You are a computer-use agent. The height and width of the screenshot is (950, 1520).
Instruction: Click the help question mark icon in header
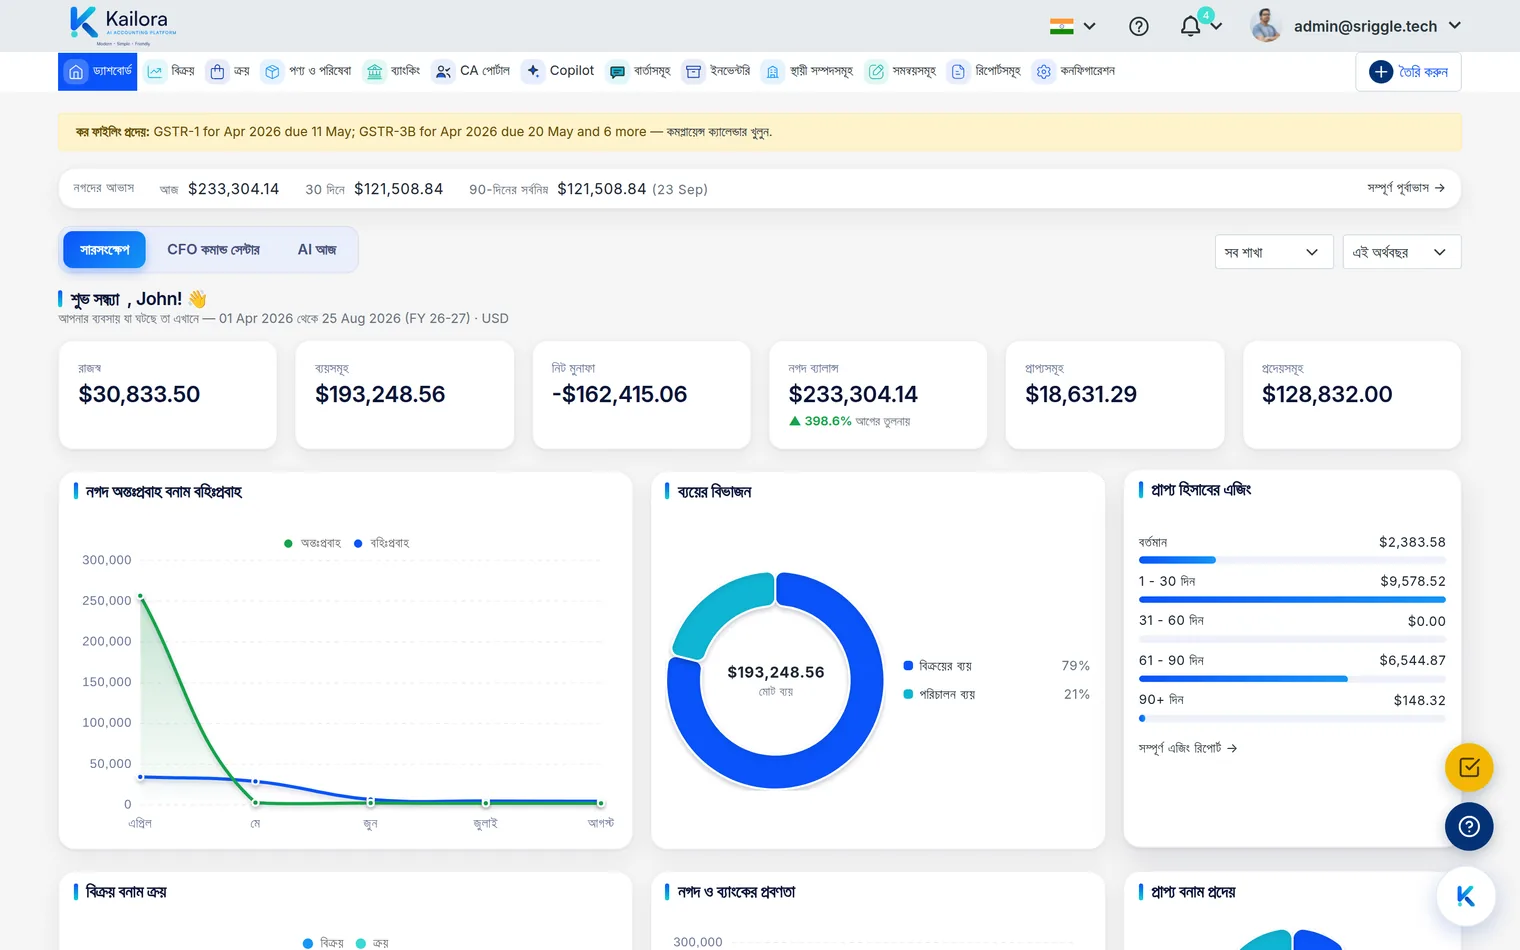tap(1139, 27)
